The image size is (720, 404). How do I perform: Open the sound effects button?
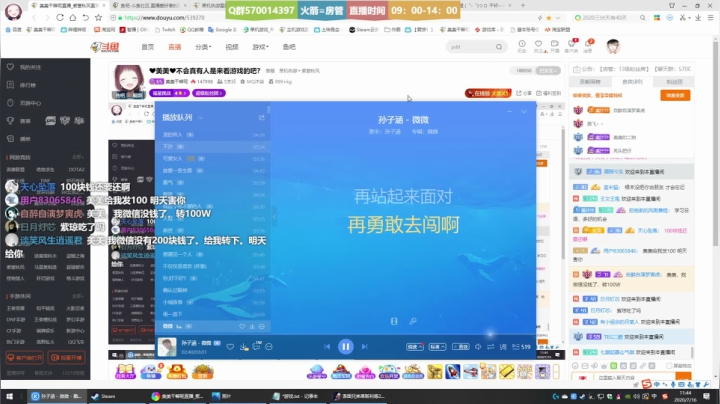click(460, 347)
